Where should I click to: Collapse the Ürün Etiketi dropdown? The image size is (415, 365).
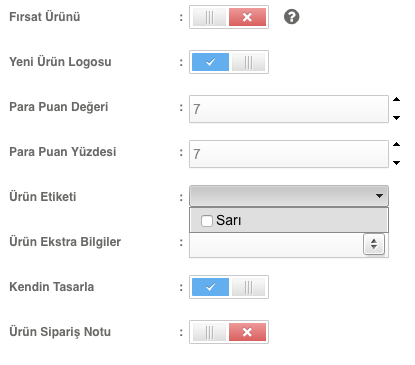(289, 196)
